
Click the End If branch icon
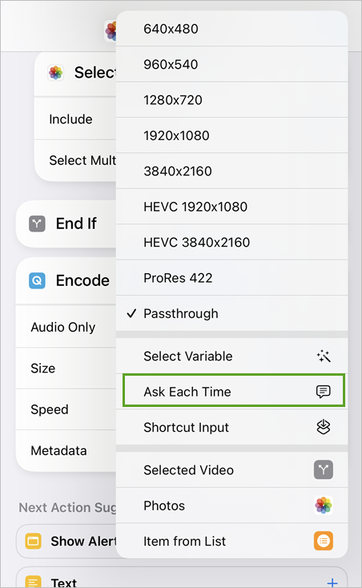point(37,224)
